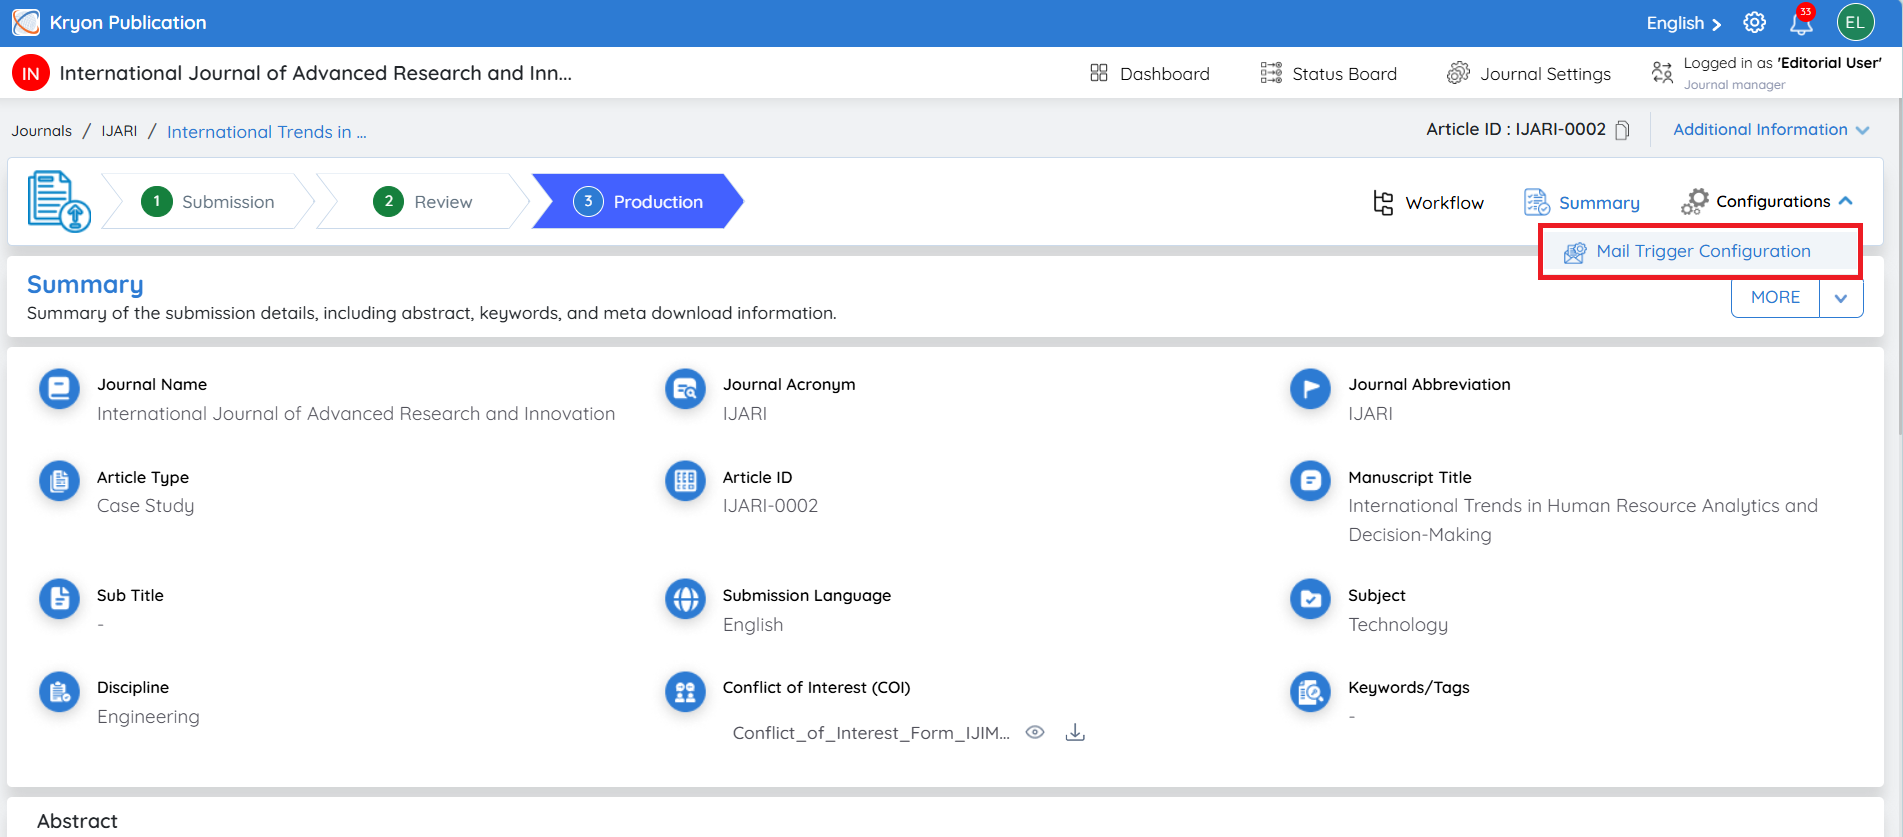
Task: Switch to Review stage
Action: pos(422,201)
